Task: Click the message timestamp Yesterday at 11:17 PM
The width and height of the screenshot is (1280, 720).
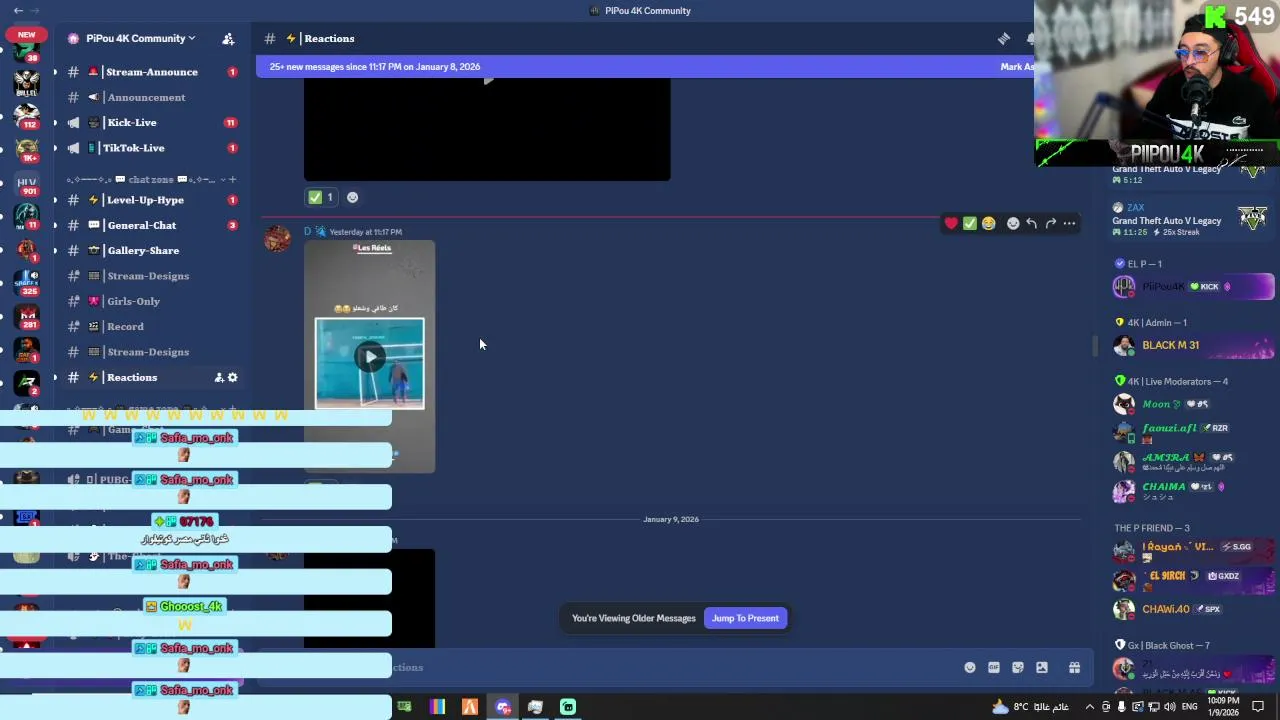Action: pyautogui.click(x=366, y=232)
